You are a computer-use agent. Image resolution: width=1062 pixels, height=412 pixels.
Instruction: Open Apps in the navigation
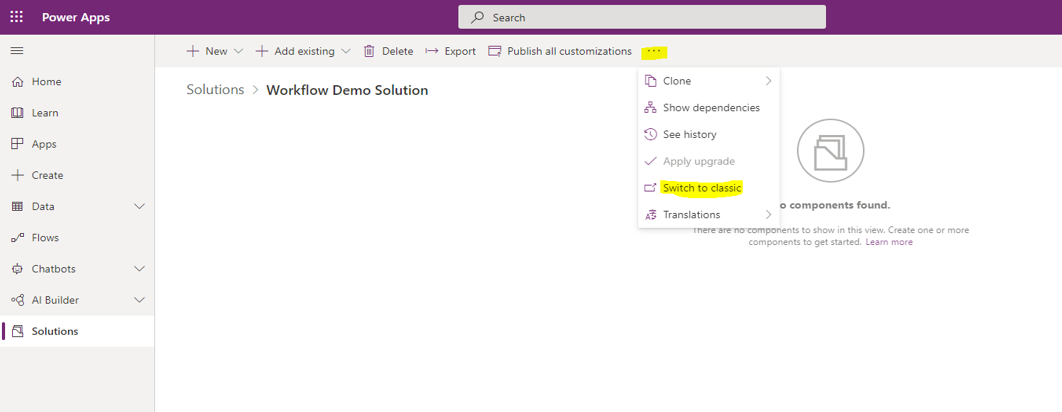coord(77,144)
